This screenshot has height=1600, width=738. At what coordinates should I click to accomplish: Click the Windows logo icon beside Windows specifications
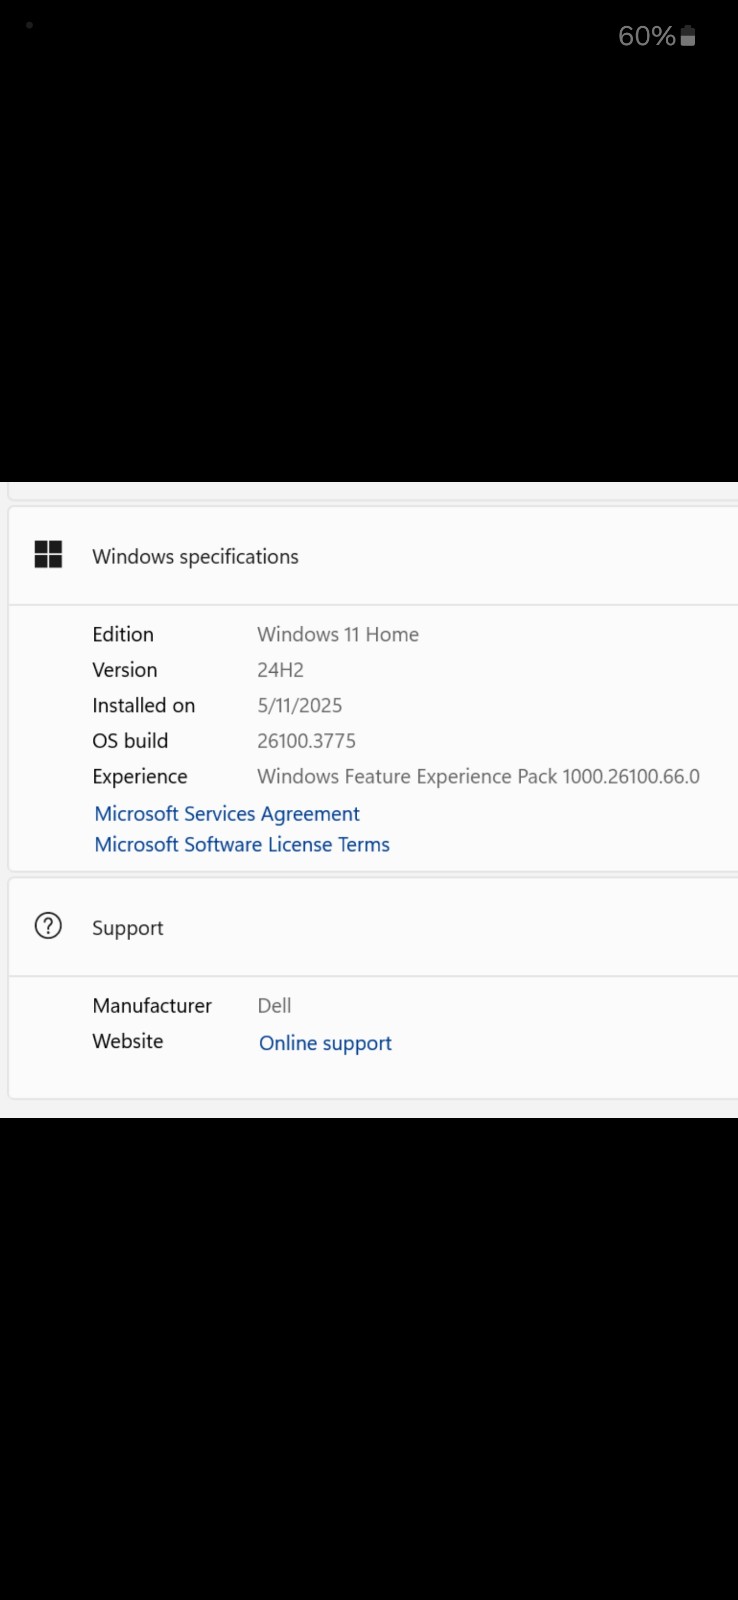click(x=48, y=554)
